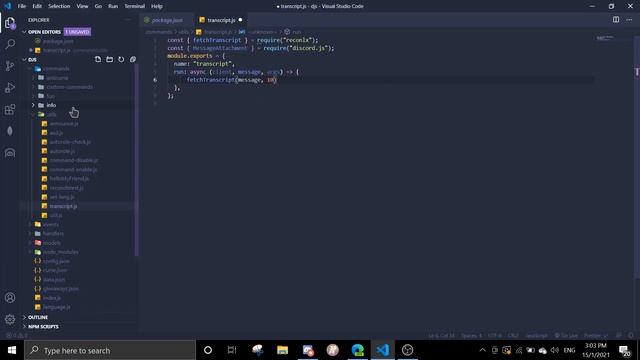Open Cortana circle on the taskbar
The image size is (640, 360).
click(x=207, y=350)
